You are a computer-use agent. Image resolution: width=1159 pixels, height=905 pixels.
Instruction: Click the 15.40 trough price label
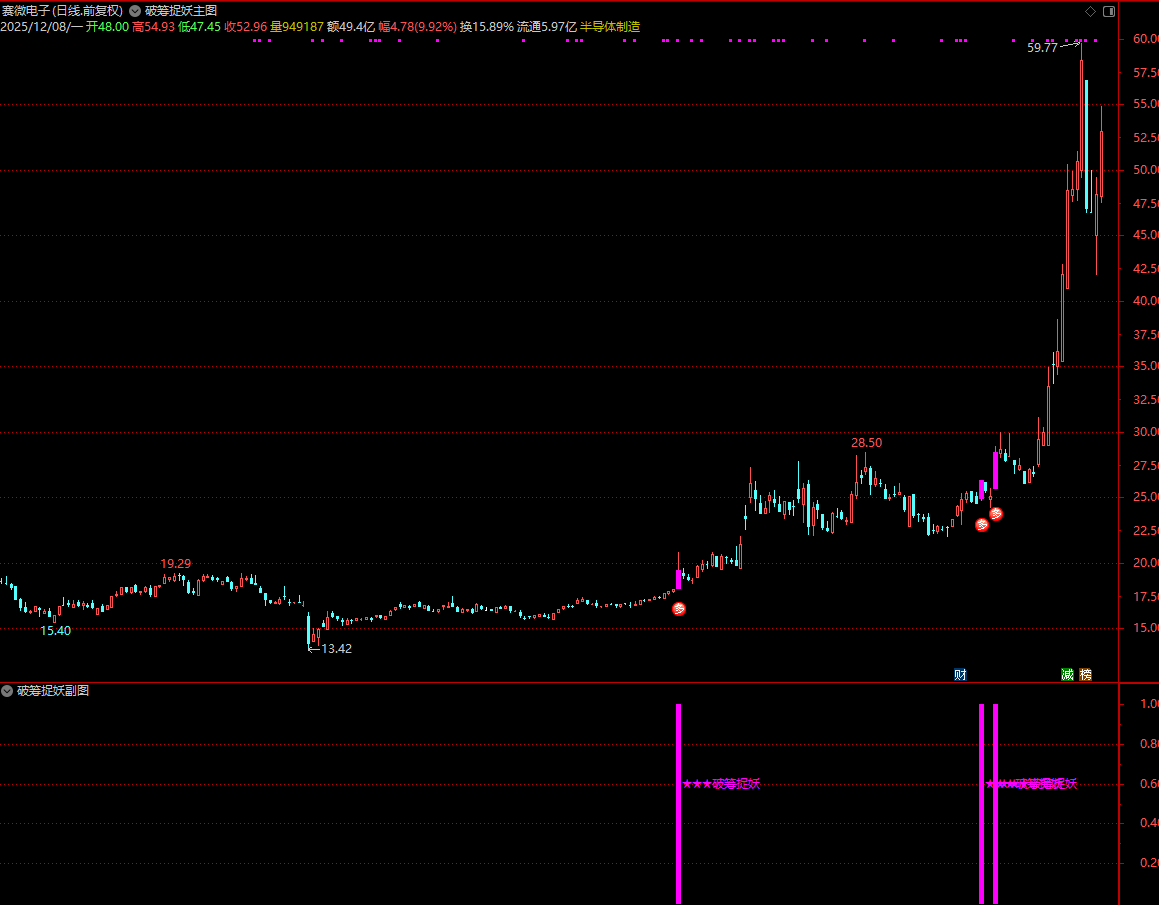coord(55,630)
